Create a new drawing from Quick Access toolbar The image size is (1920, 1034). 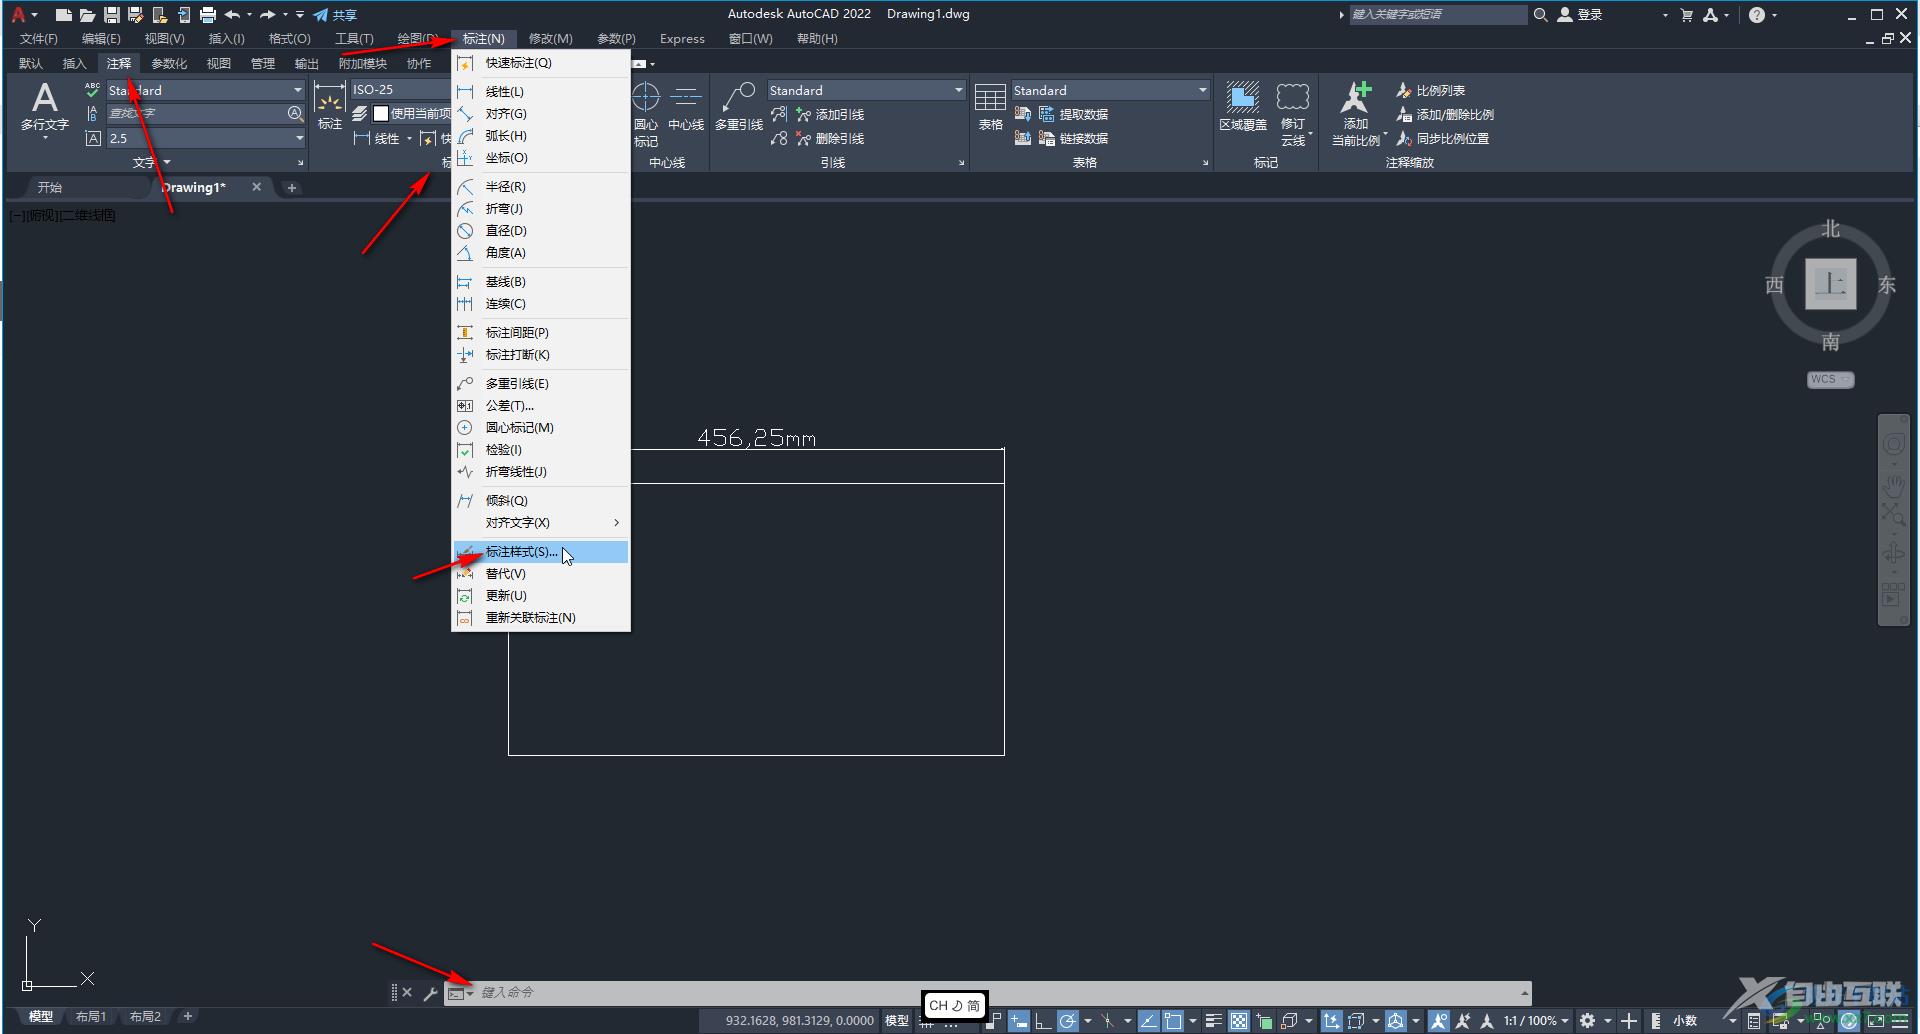(x=63, y=15)
